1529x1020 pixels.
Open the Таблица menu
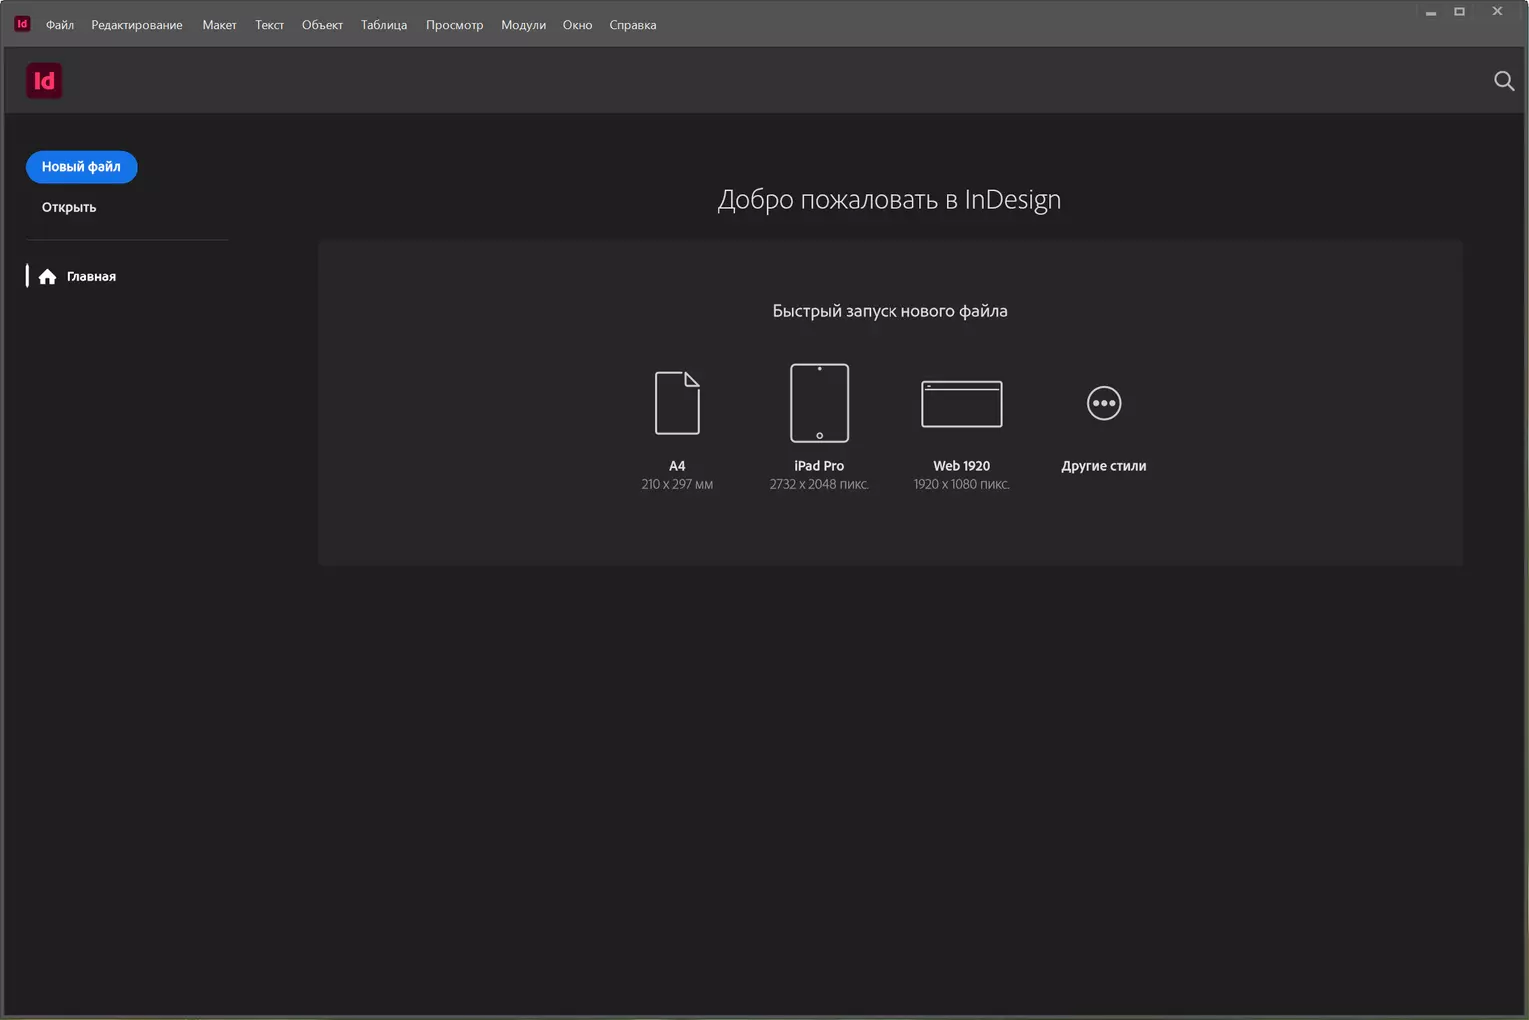pos(384,25)
